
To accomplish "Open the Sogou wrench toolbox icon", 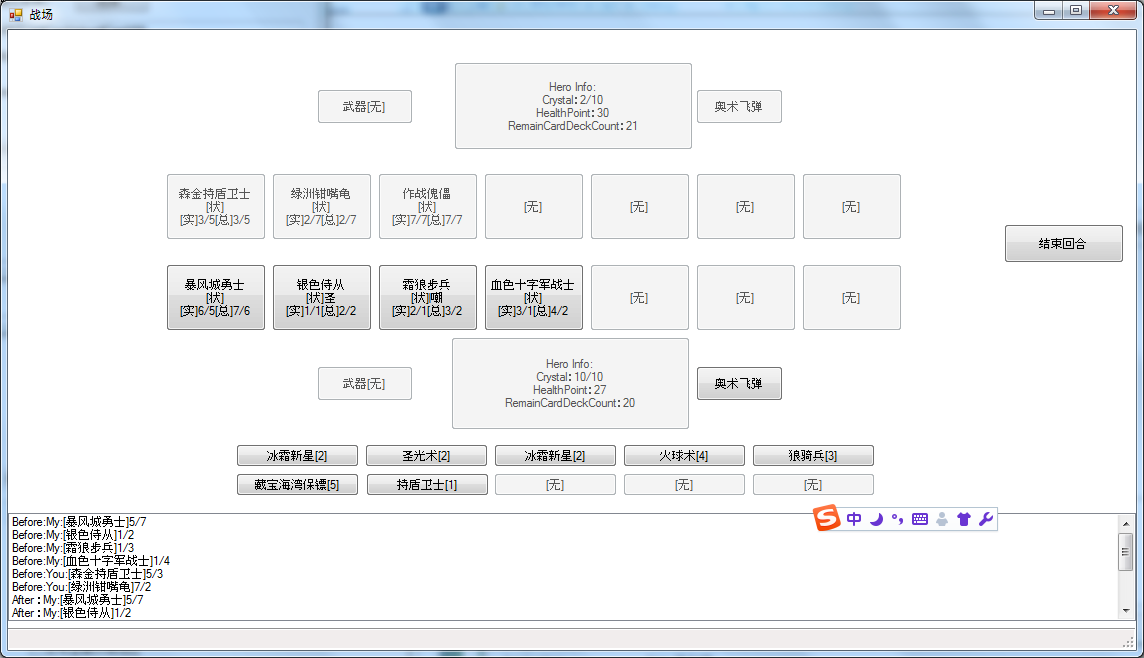I will [x=986, y=519].
